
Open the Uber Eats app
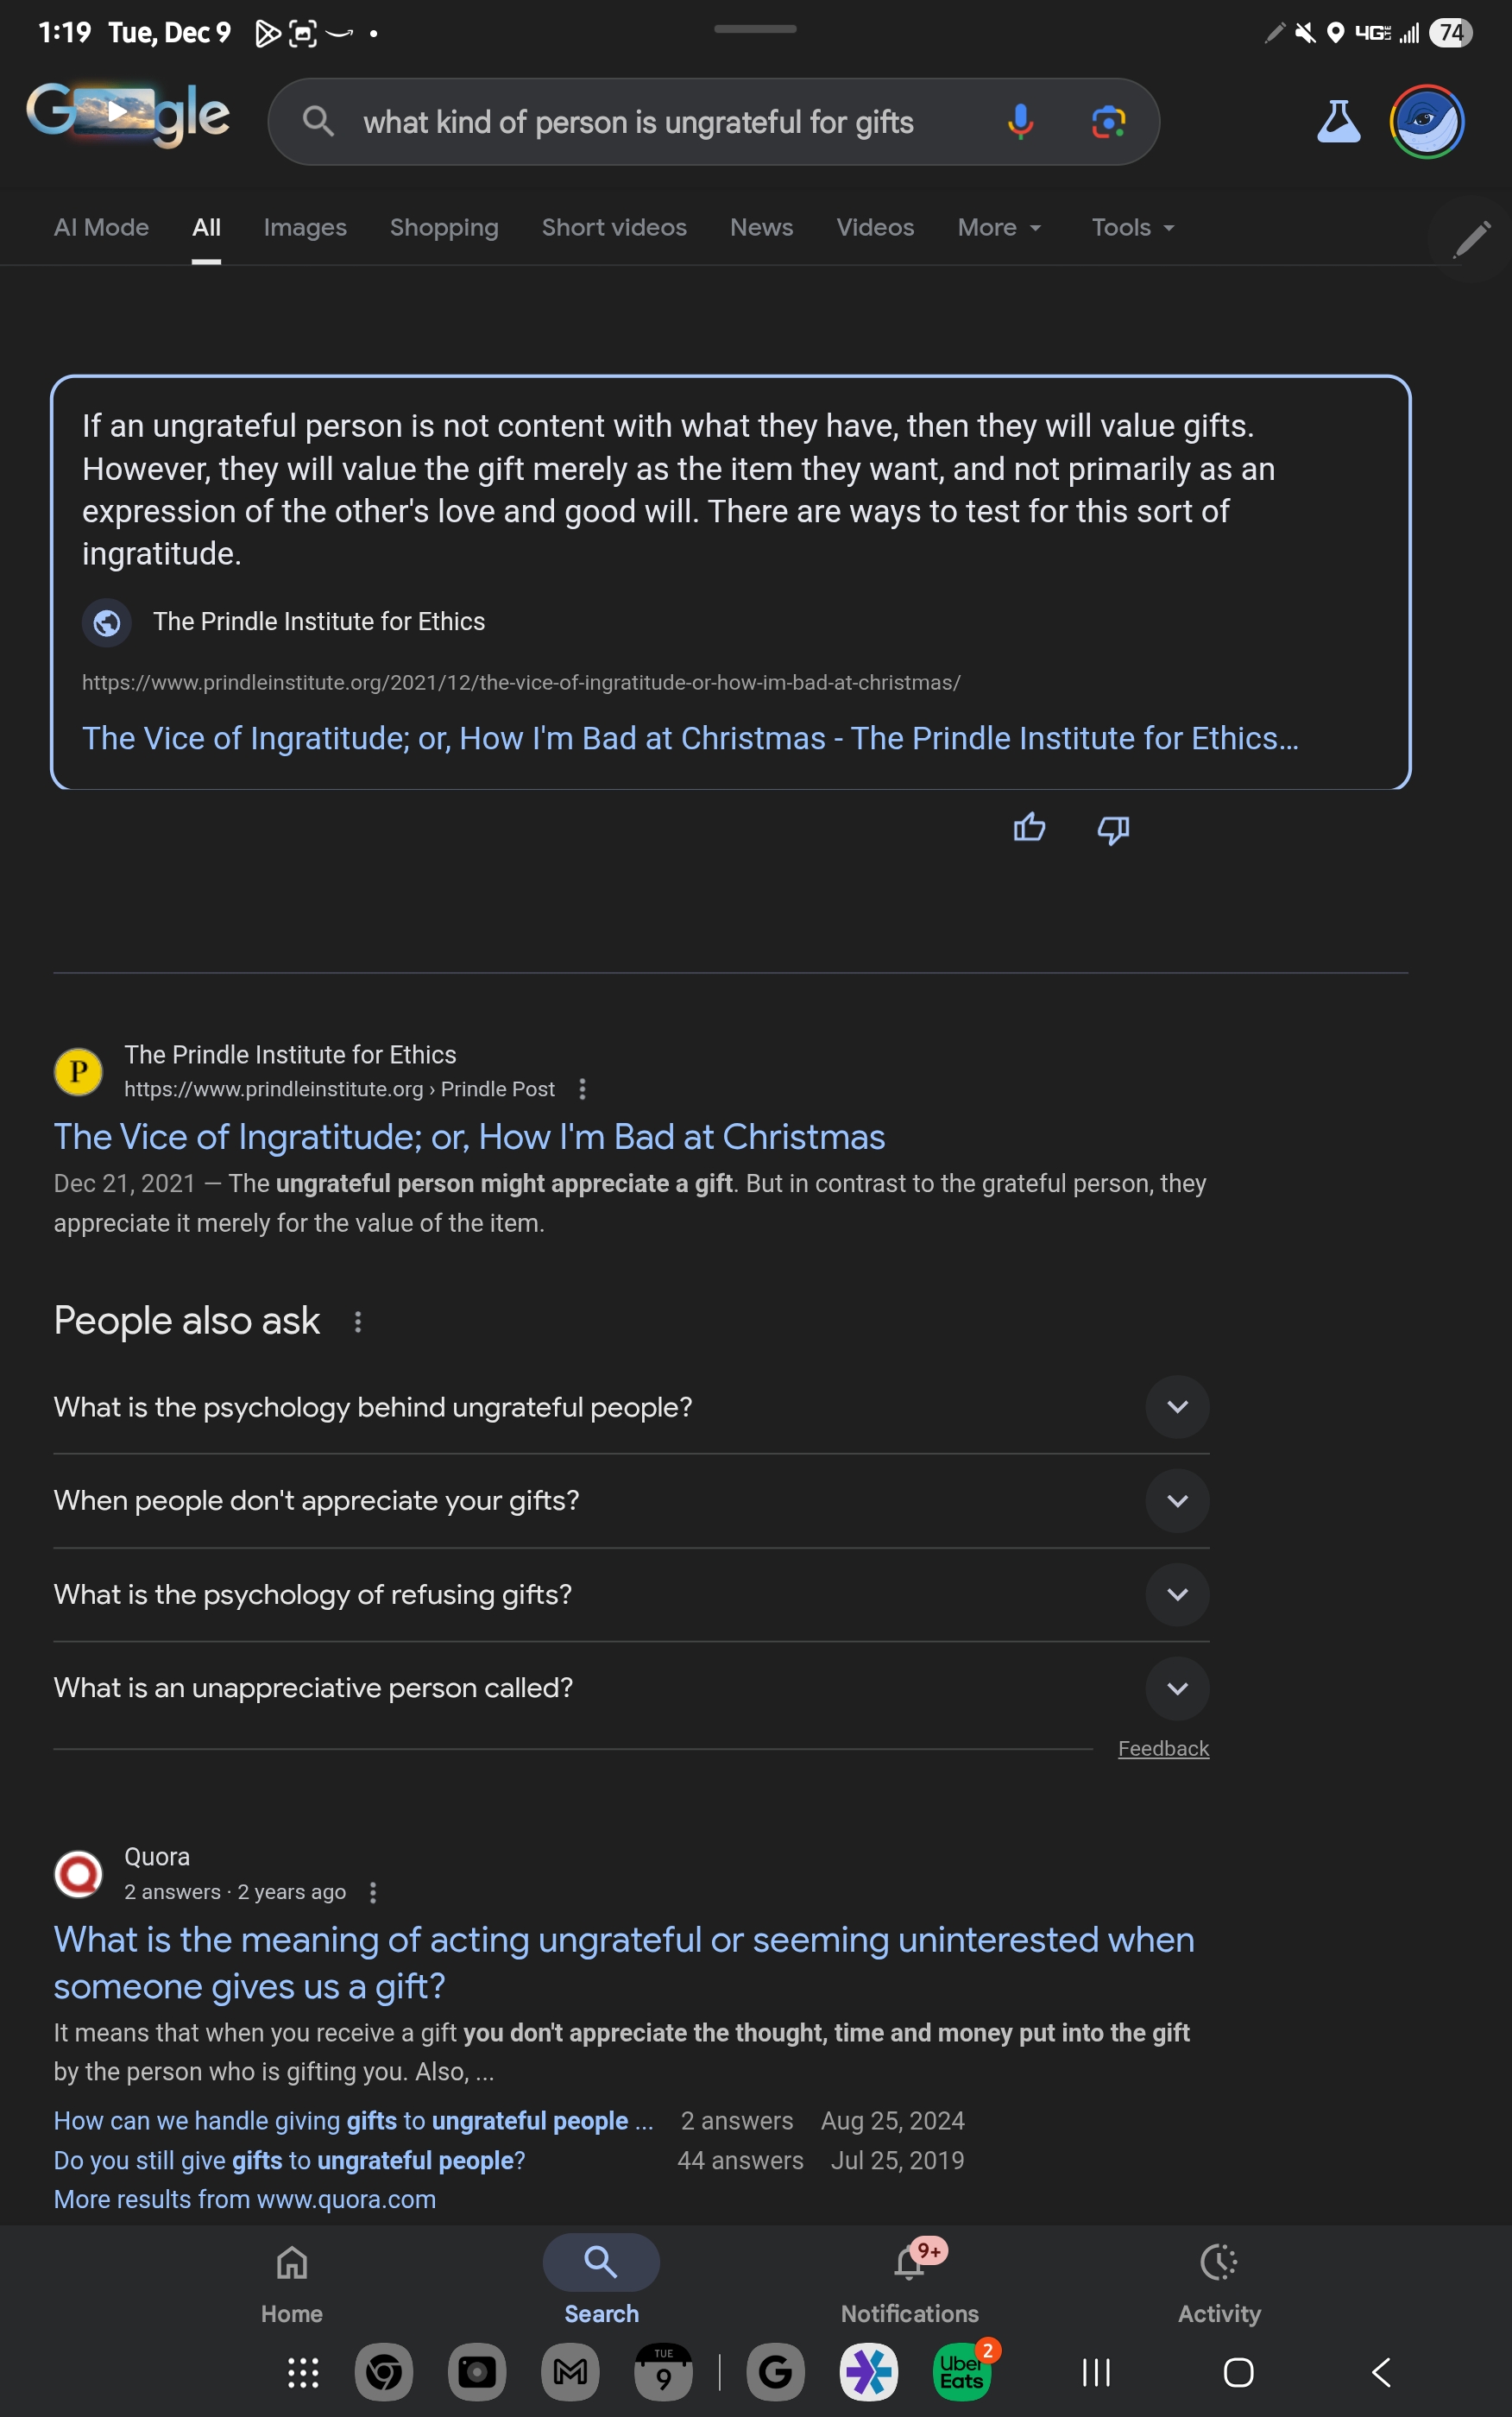pyautogui.click(x=961, y=2371)
